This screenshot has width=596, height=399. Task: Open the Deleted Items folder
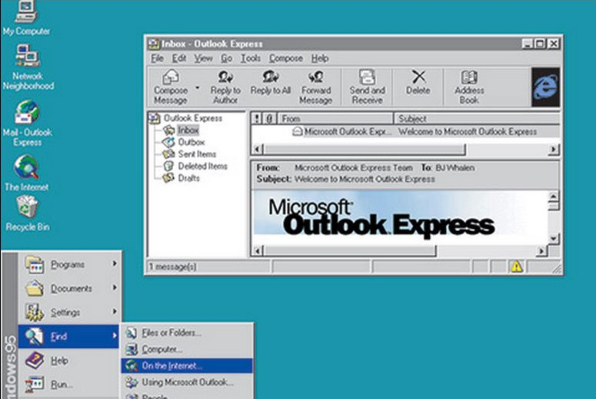[x=203, y=166]
